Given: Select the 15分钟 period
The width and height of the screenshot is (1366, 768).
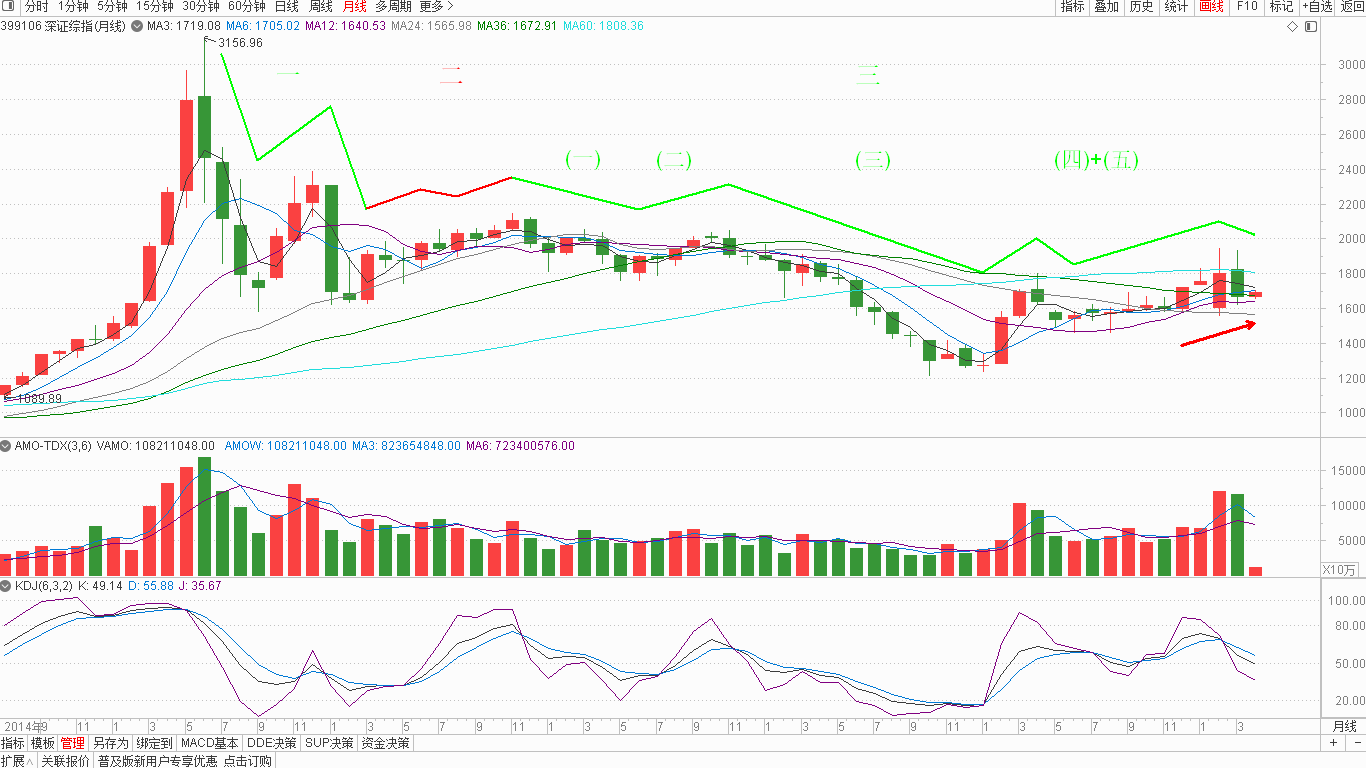Looking at the screenshot, I should click(155, 6).
